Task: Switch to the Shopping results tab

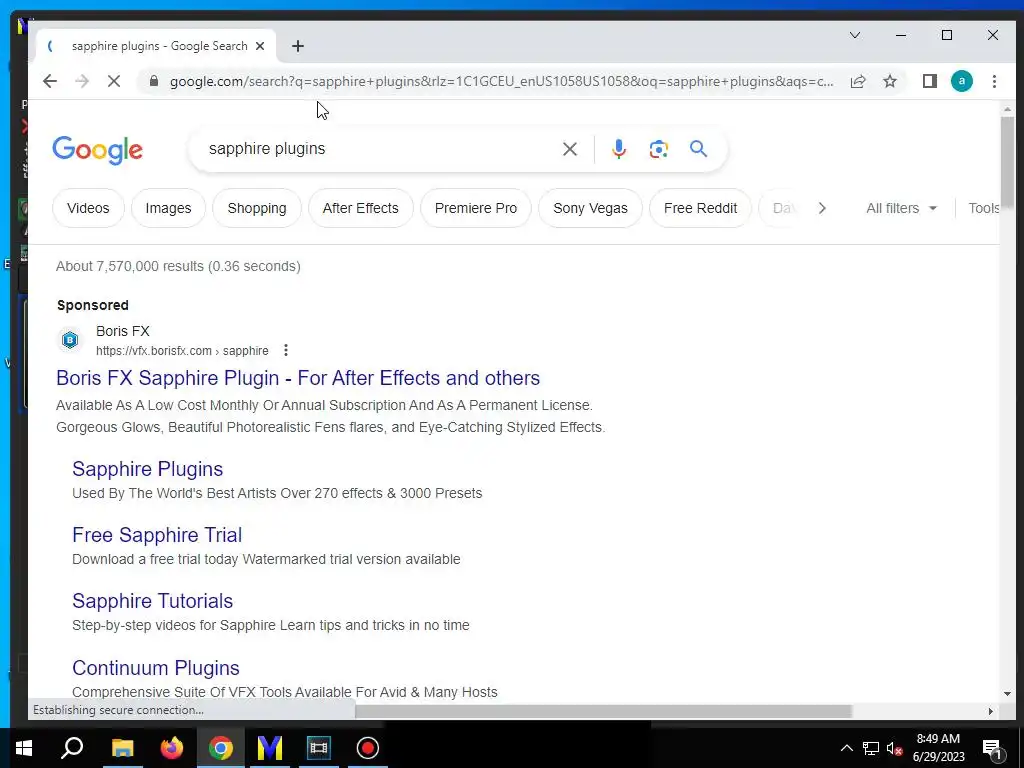Action: pos(257,208)
